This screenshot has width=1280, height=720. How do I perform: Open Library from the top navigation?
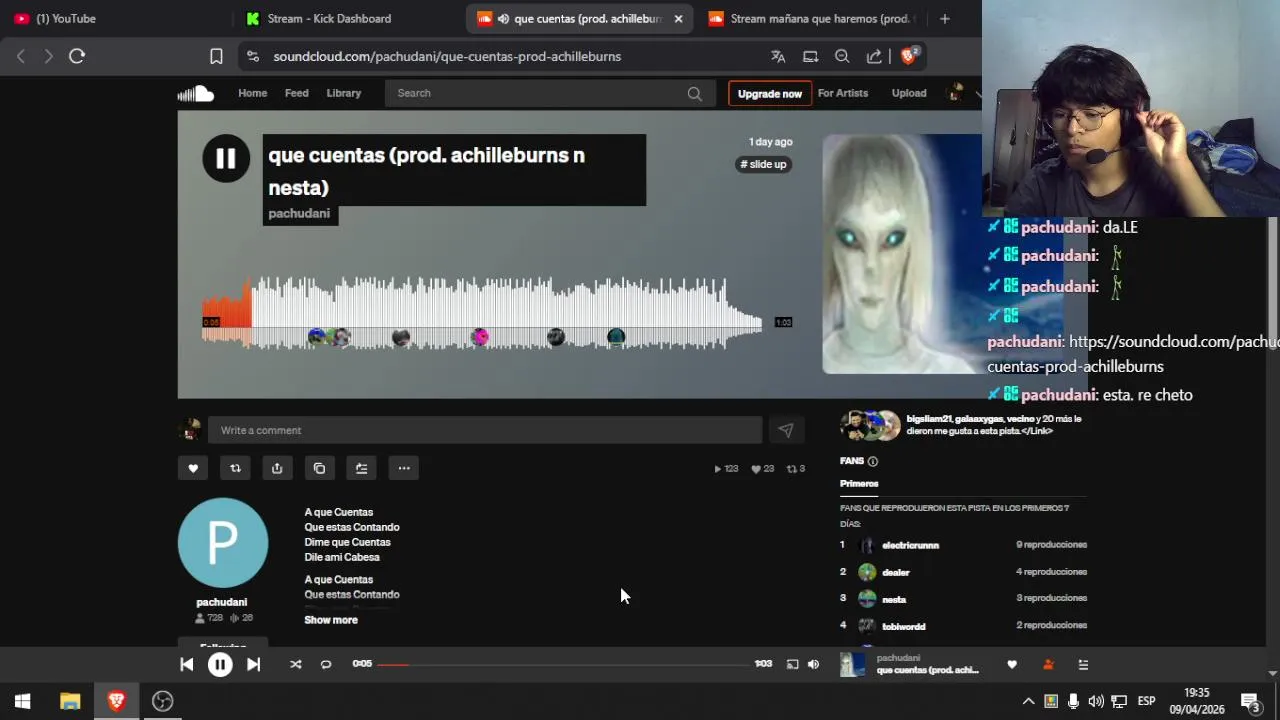coord(343,93)
